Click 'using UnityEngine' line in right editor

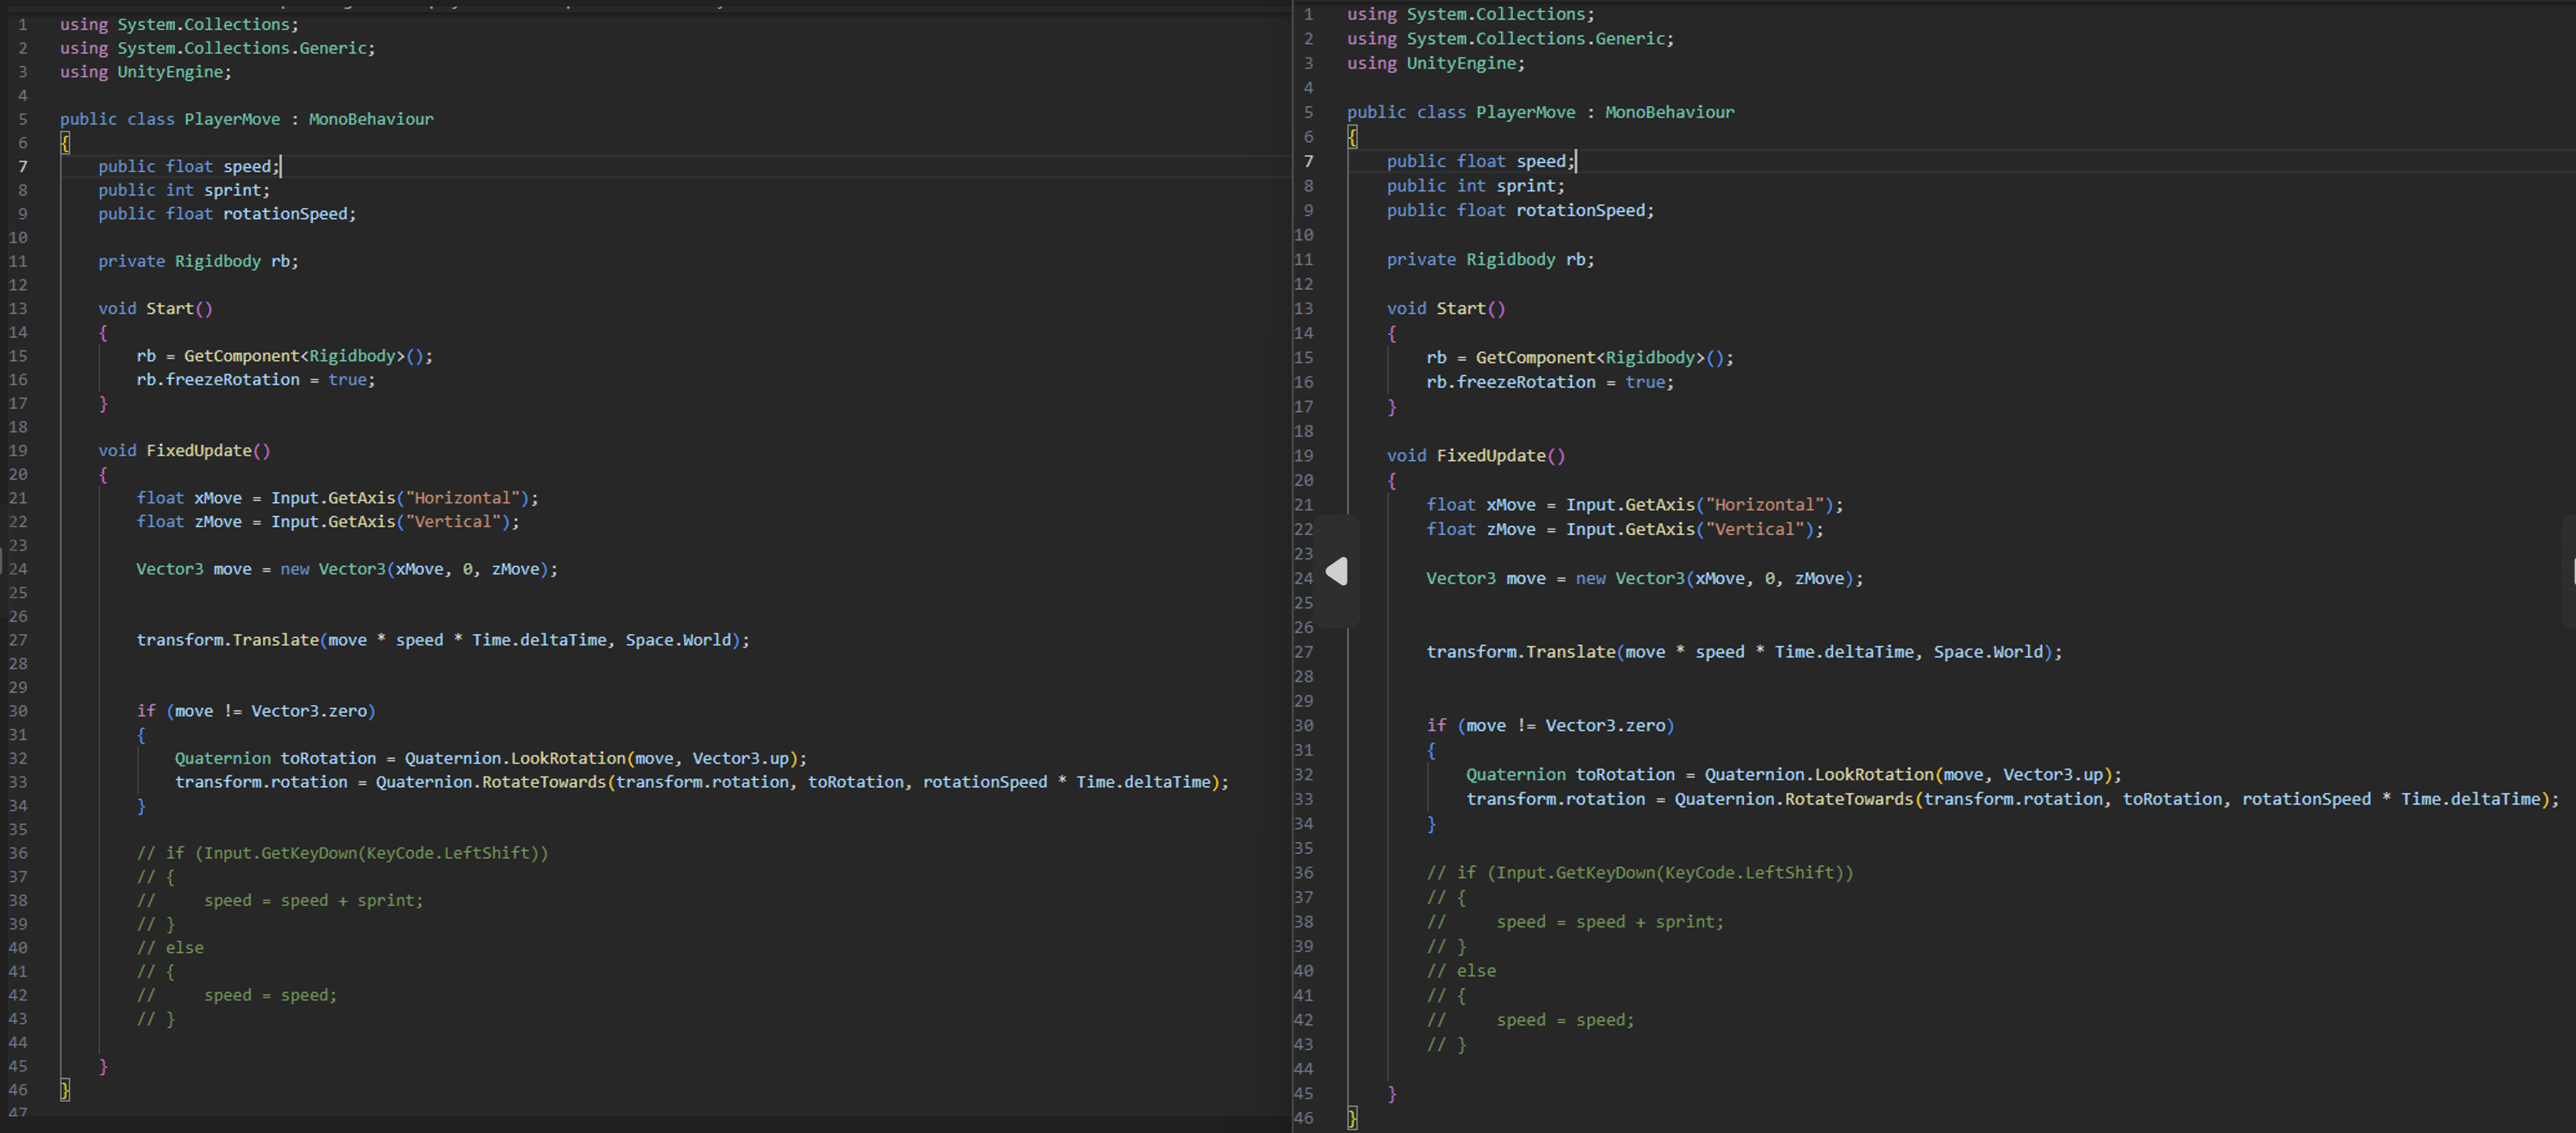(x=1435, y=63)
